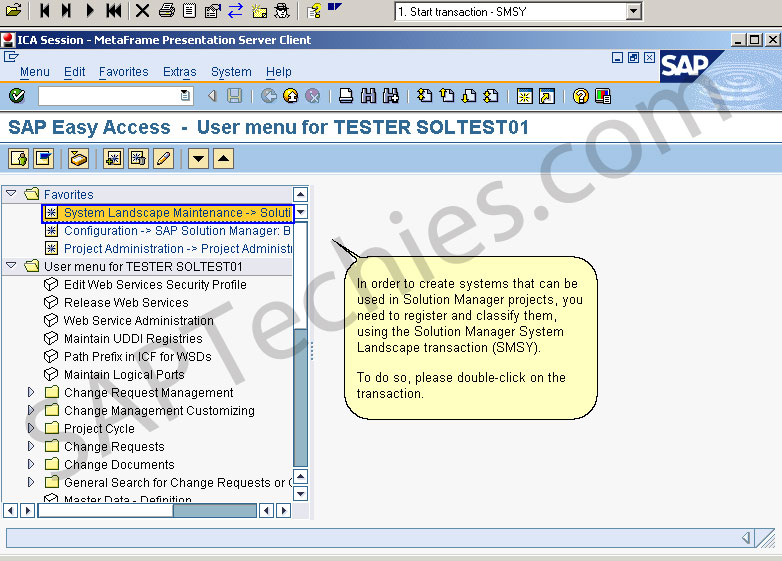The height and width of the screenshot is (561, 782).
Task: Select Maintain UDDI Registries transaction
Action: pos(123,339)
